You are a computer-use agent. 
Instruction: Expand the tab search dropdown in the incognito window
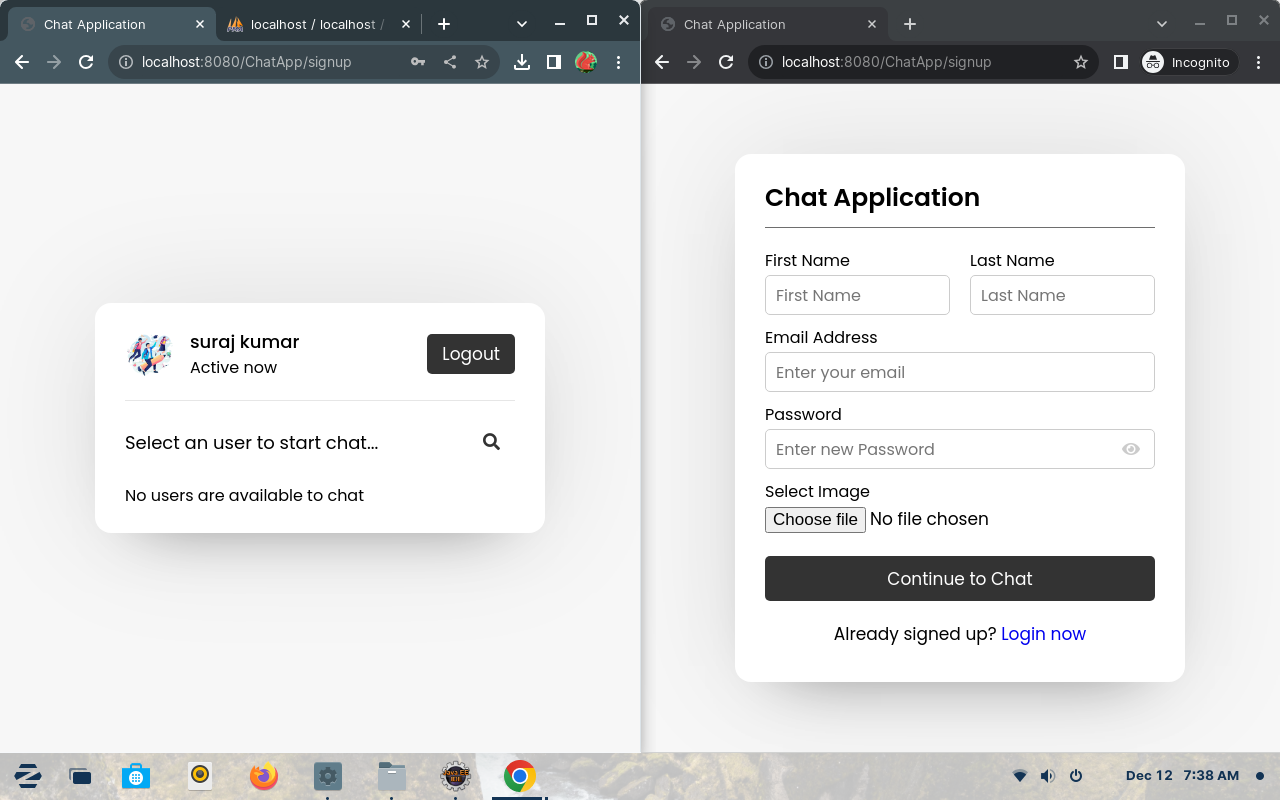coord(1161,24)
